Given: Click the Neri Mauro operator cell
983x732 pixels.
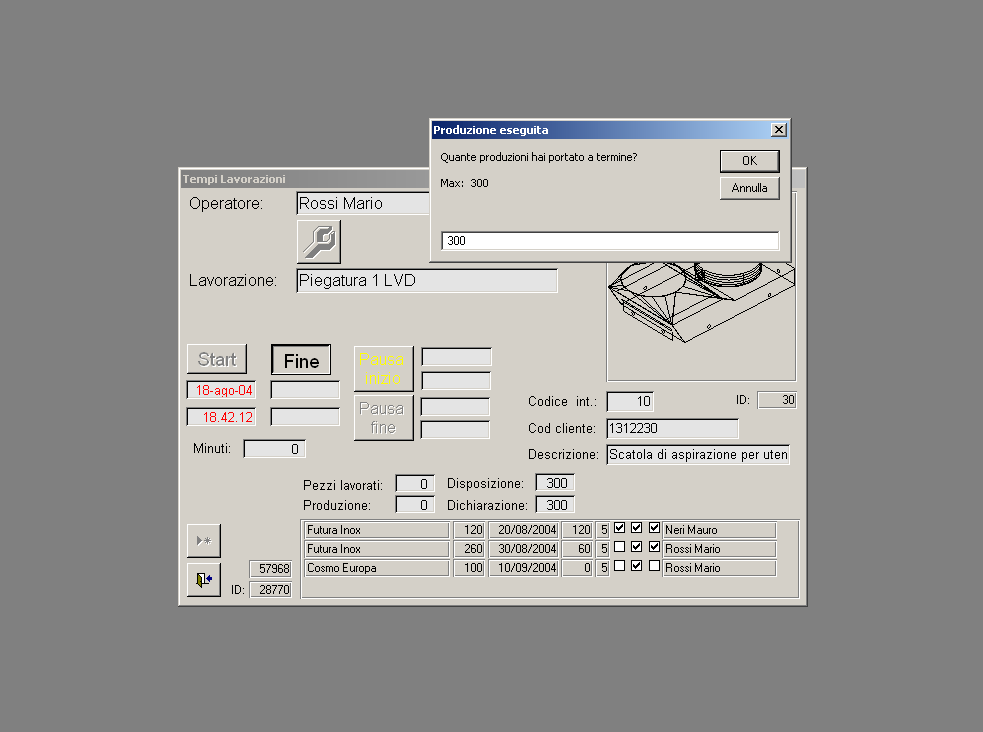Looking at the screenshot, I should (719, 530).
